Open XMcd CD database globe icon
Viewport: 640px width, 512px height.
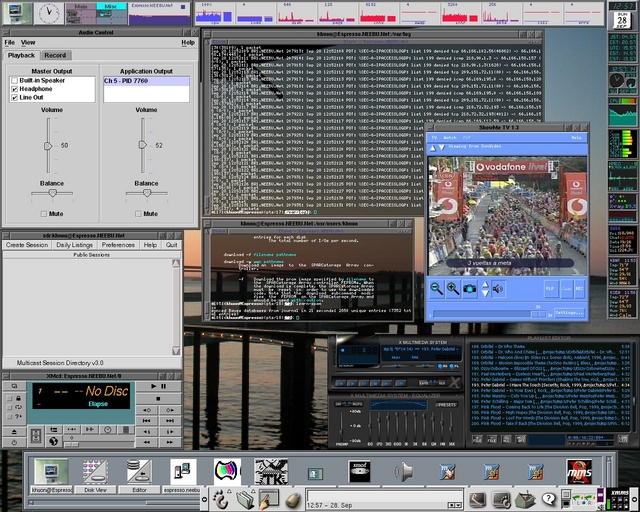(54, 441)
